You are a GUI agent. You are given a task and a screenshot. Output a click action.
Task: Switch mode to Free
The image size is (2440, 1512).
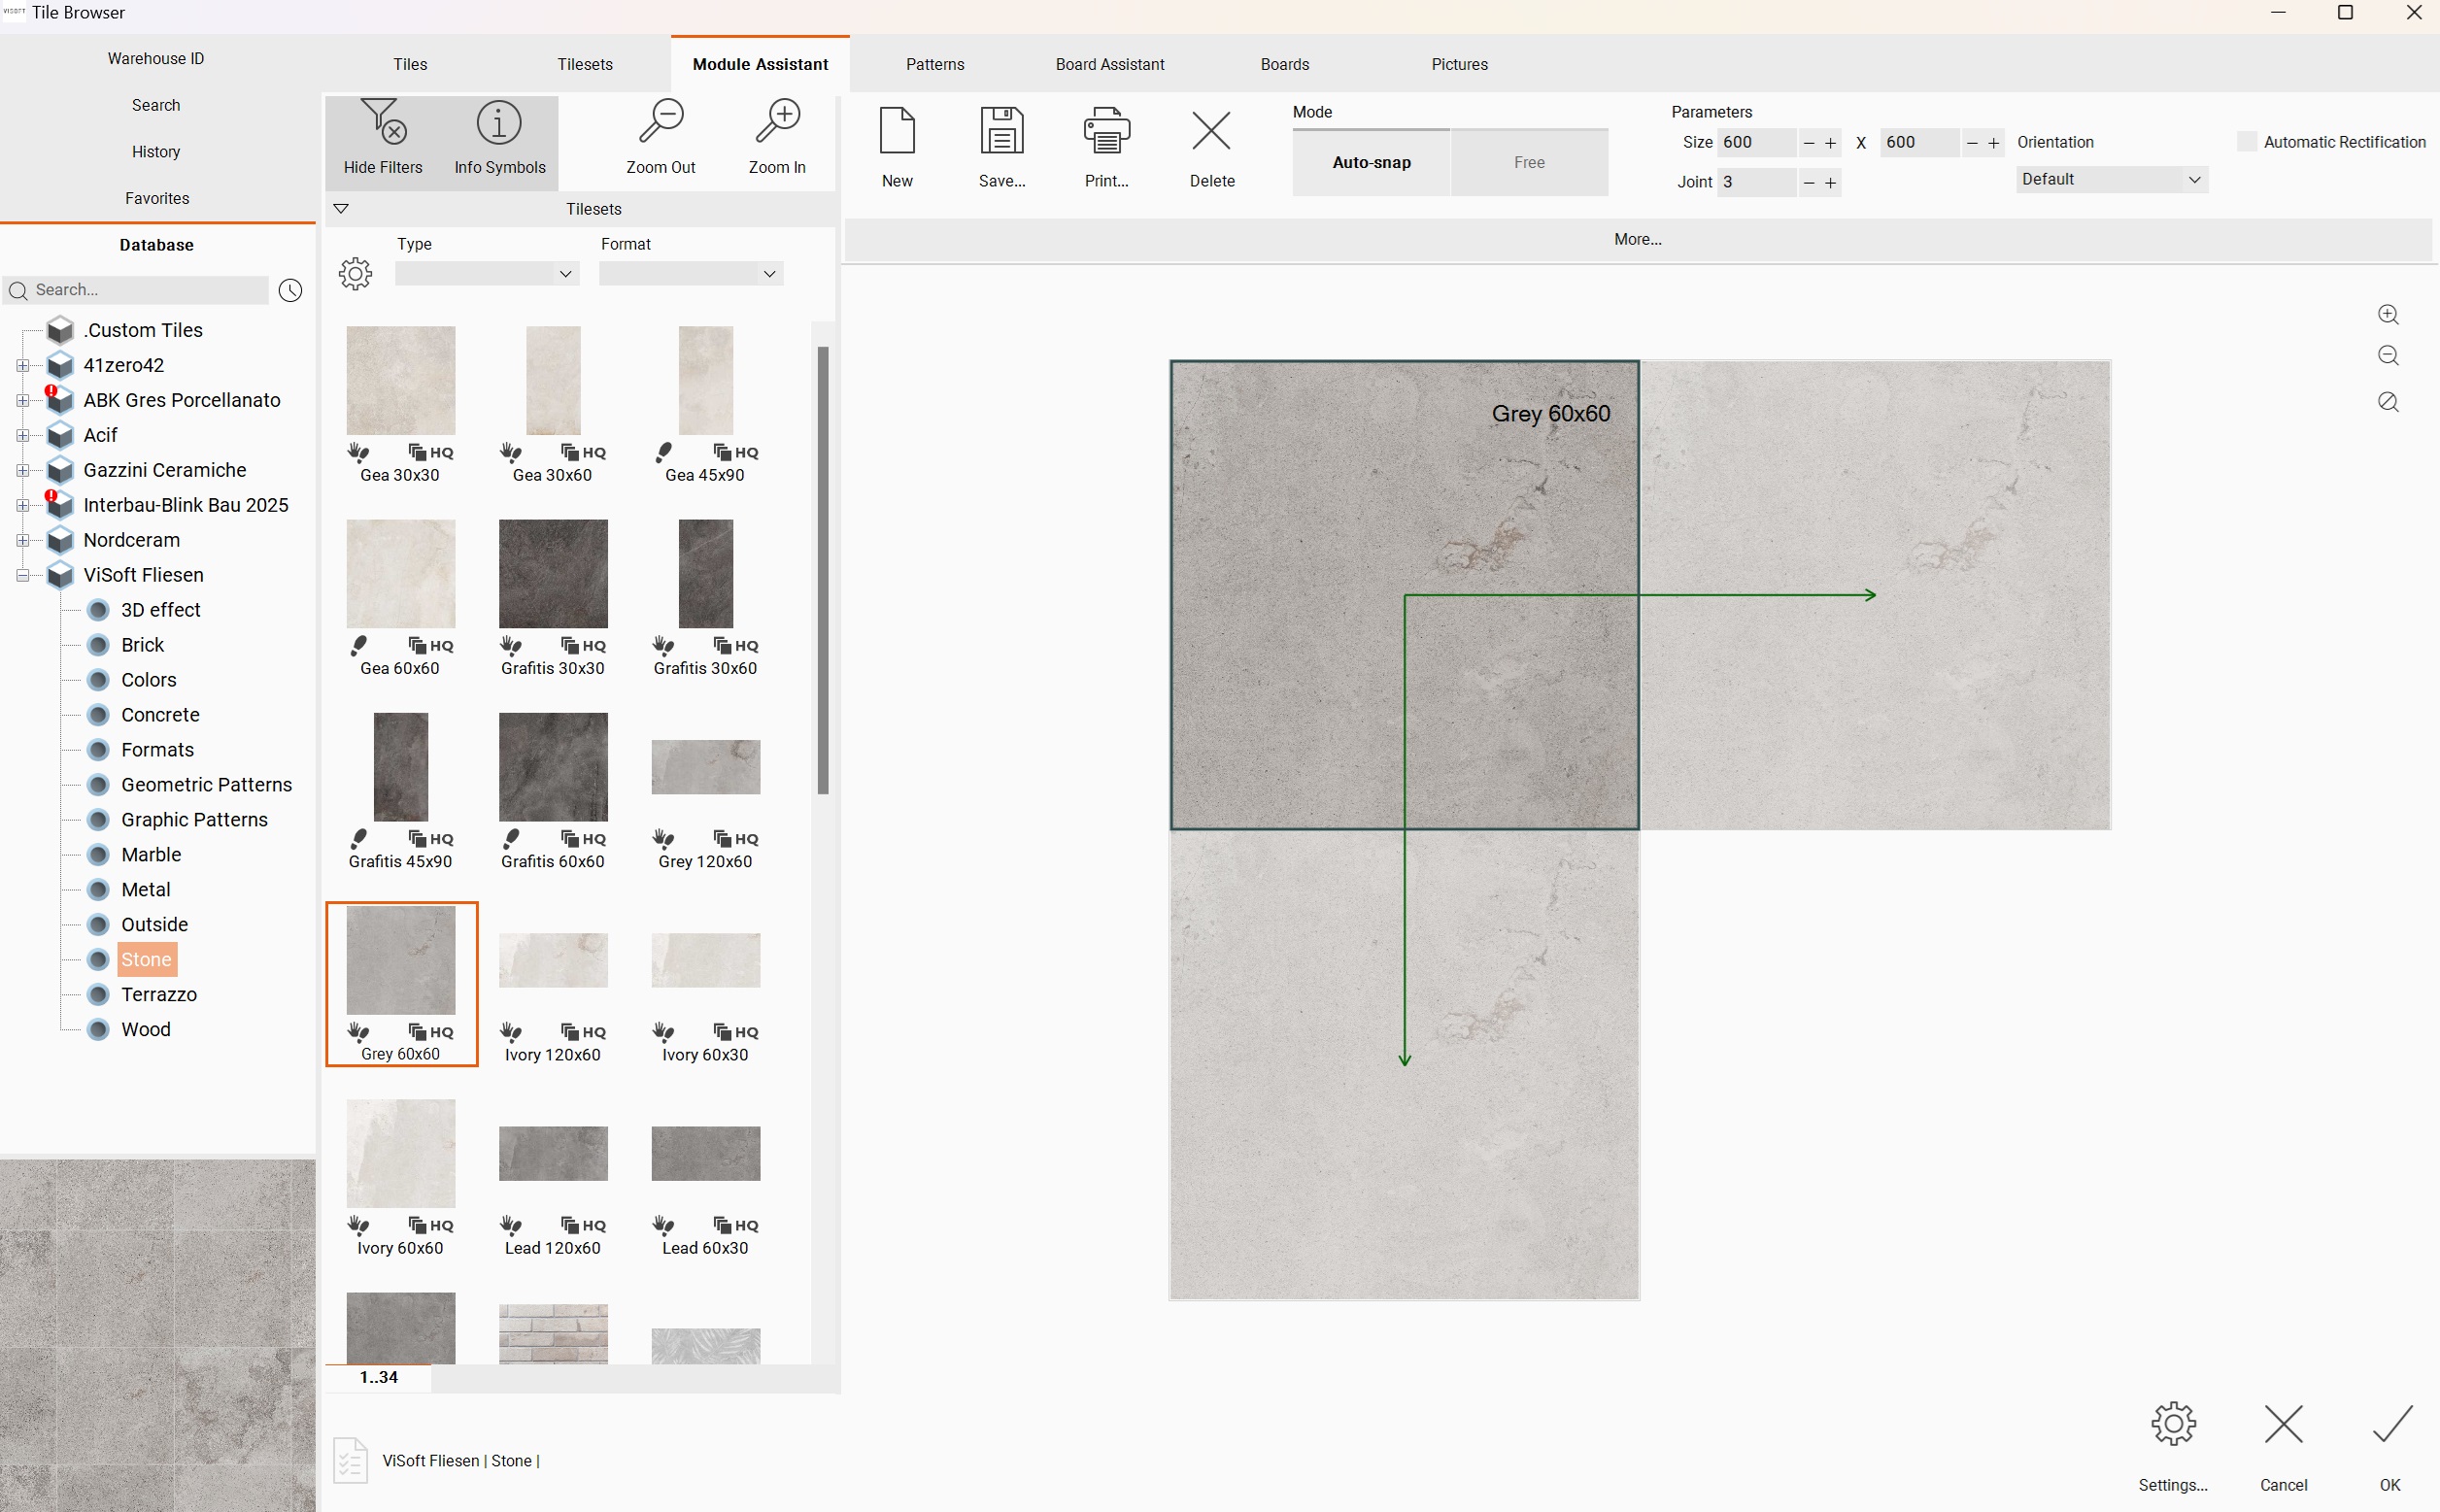[x=1529, y=162]
